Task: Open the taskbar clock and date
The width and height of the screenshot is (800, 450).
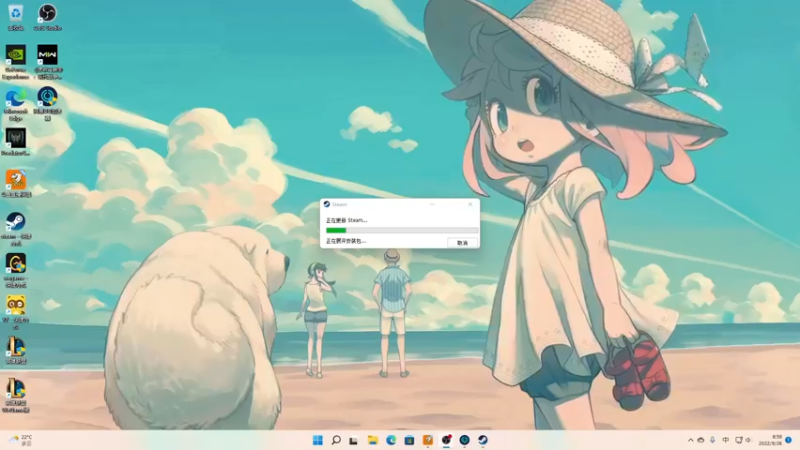Action: 770,440
